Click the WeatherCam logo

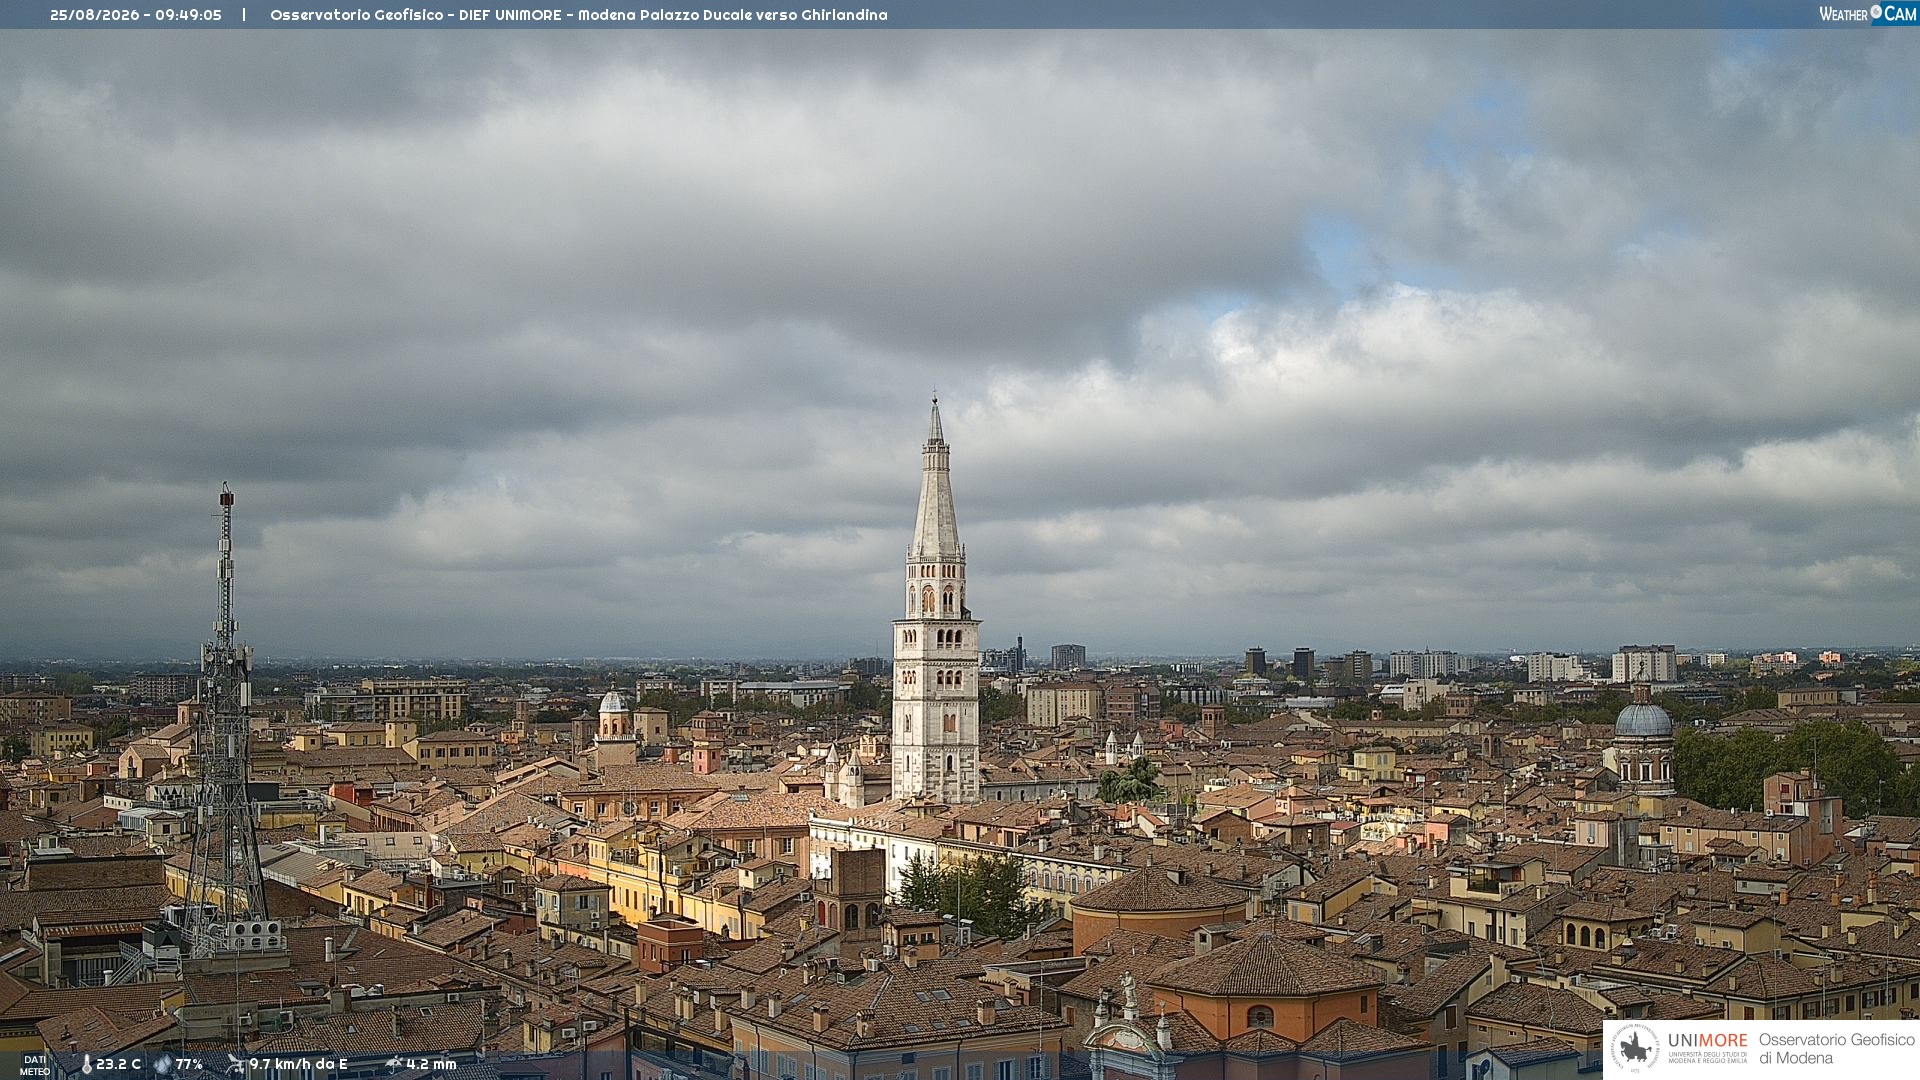[x=1868, y=14]
